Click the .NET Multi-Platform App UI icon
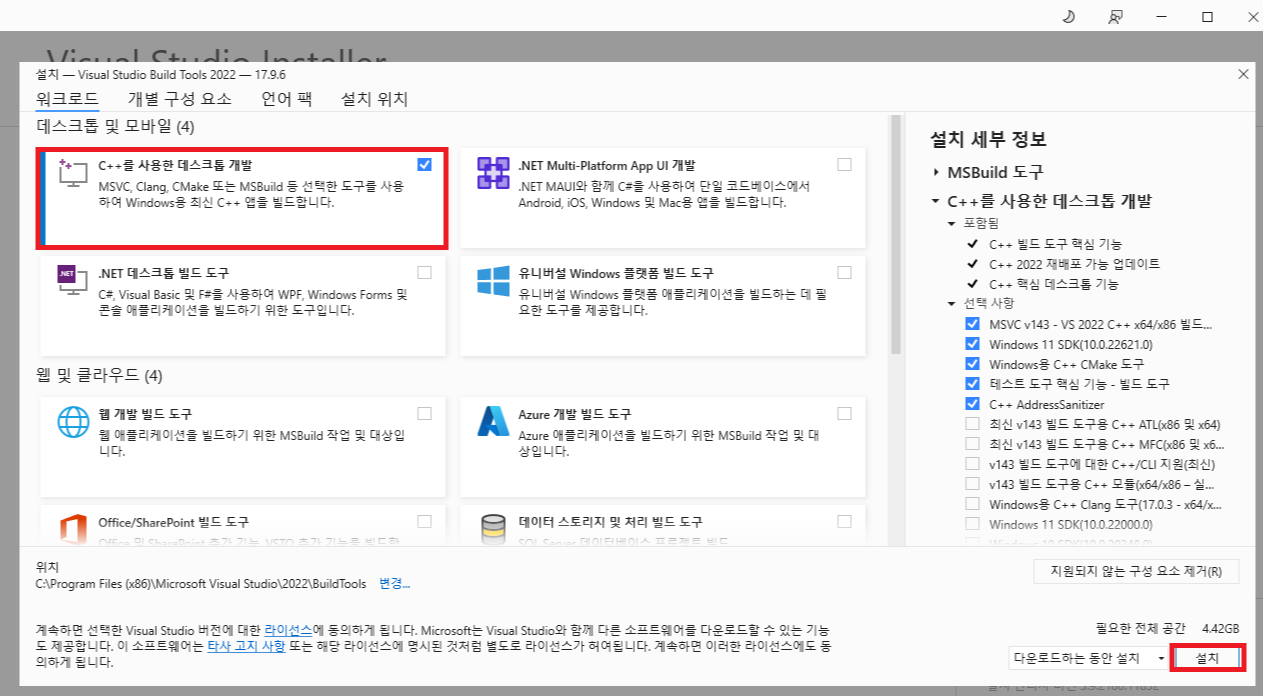 [494, 173]
